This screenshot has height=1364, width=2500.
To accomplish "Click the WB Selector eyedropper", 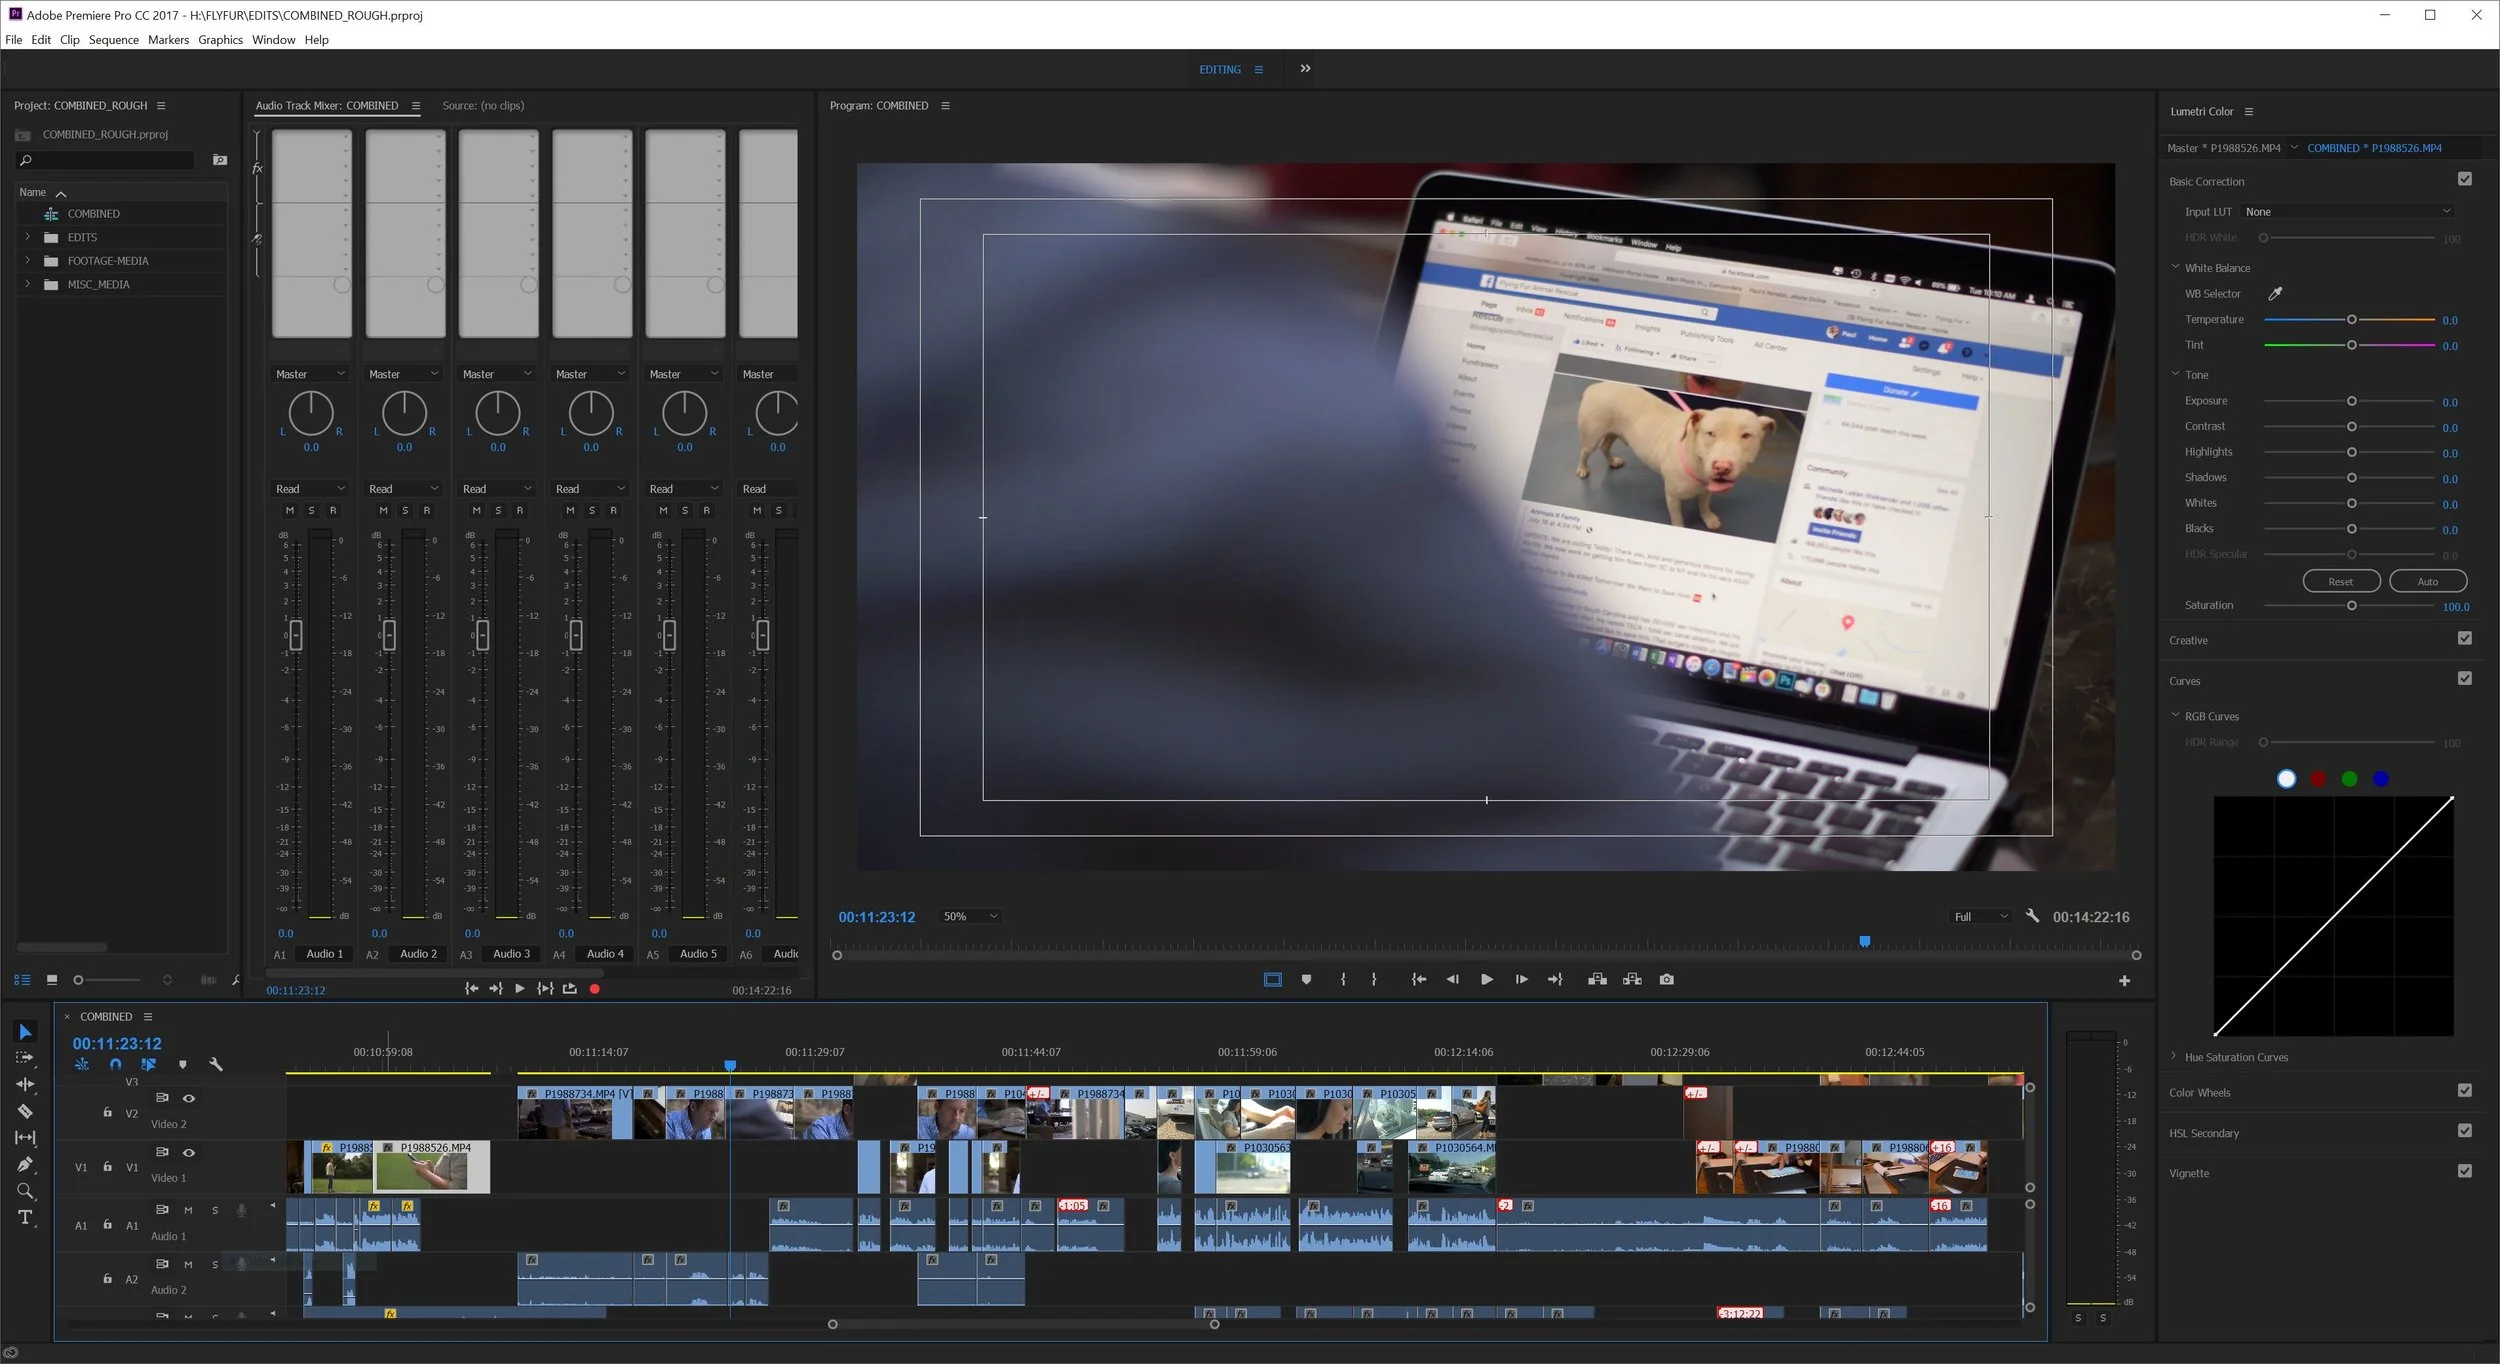I will point(2275,294).
